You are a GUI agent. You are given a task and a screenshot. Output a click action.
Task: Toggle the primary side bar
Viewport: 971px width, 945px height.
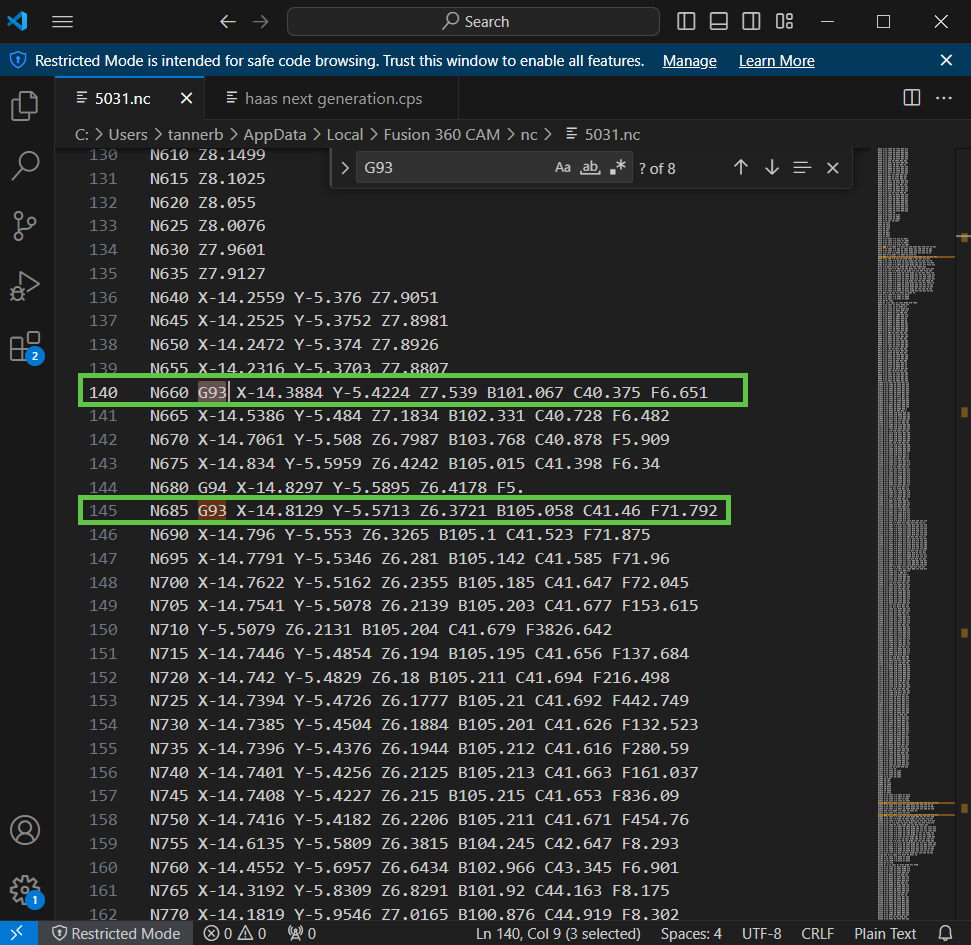tap(686, 22)
